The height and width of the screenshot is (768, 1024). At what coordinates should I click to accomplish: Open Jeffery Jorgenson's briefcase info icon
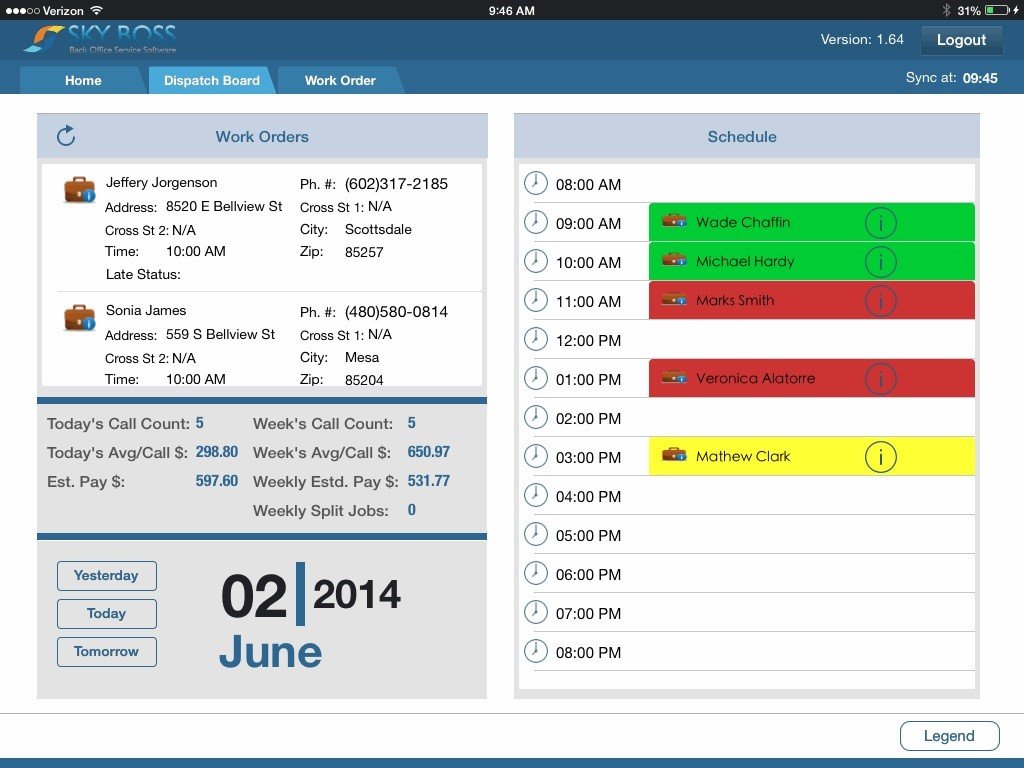(x=80, y=189)
